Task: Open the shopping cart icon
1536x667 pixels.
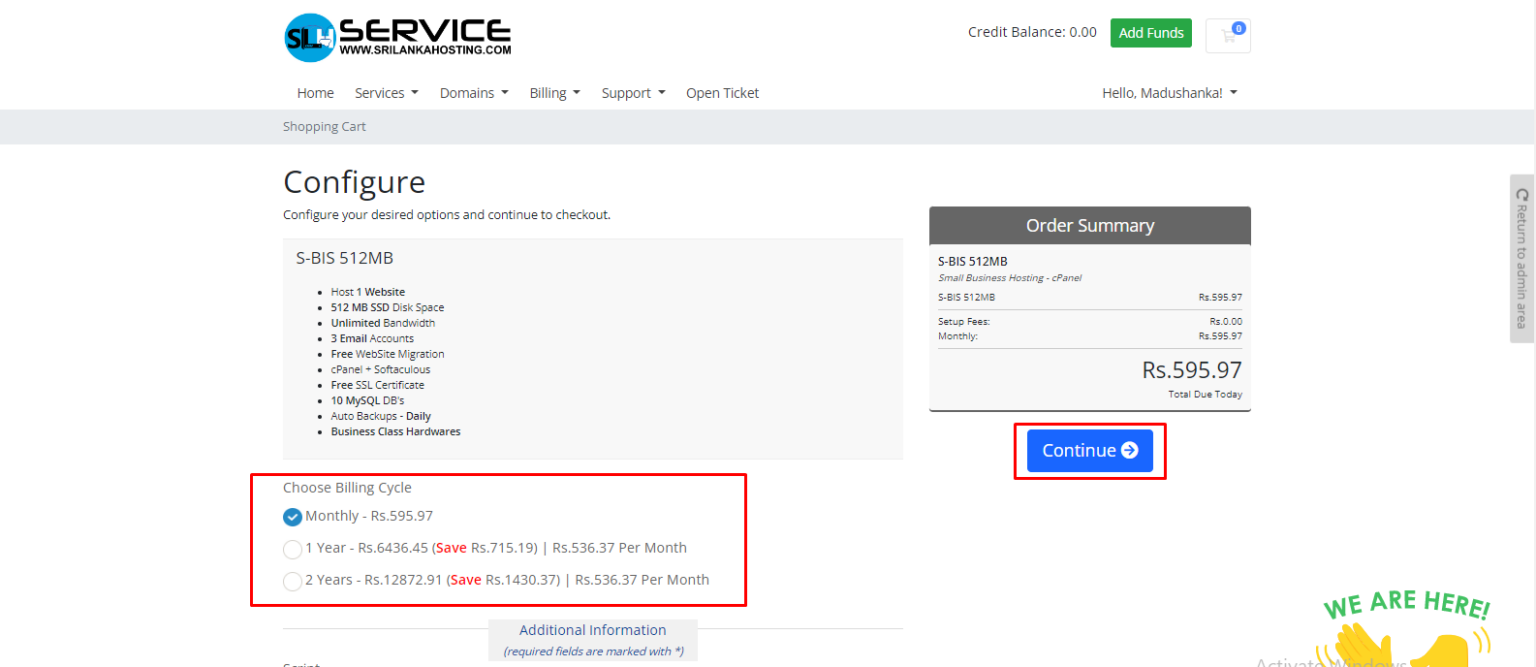Action: pyautogui.click(x=1227, y=35)
